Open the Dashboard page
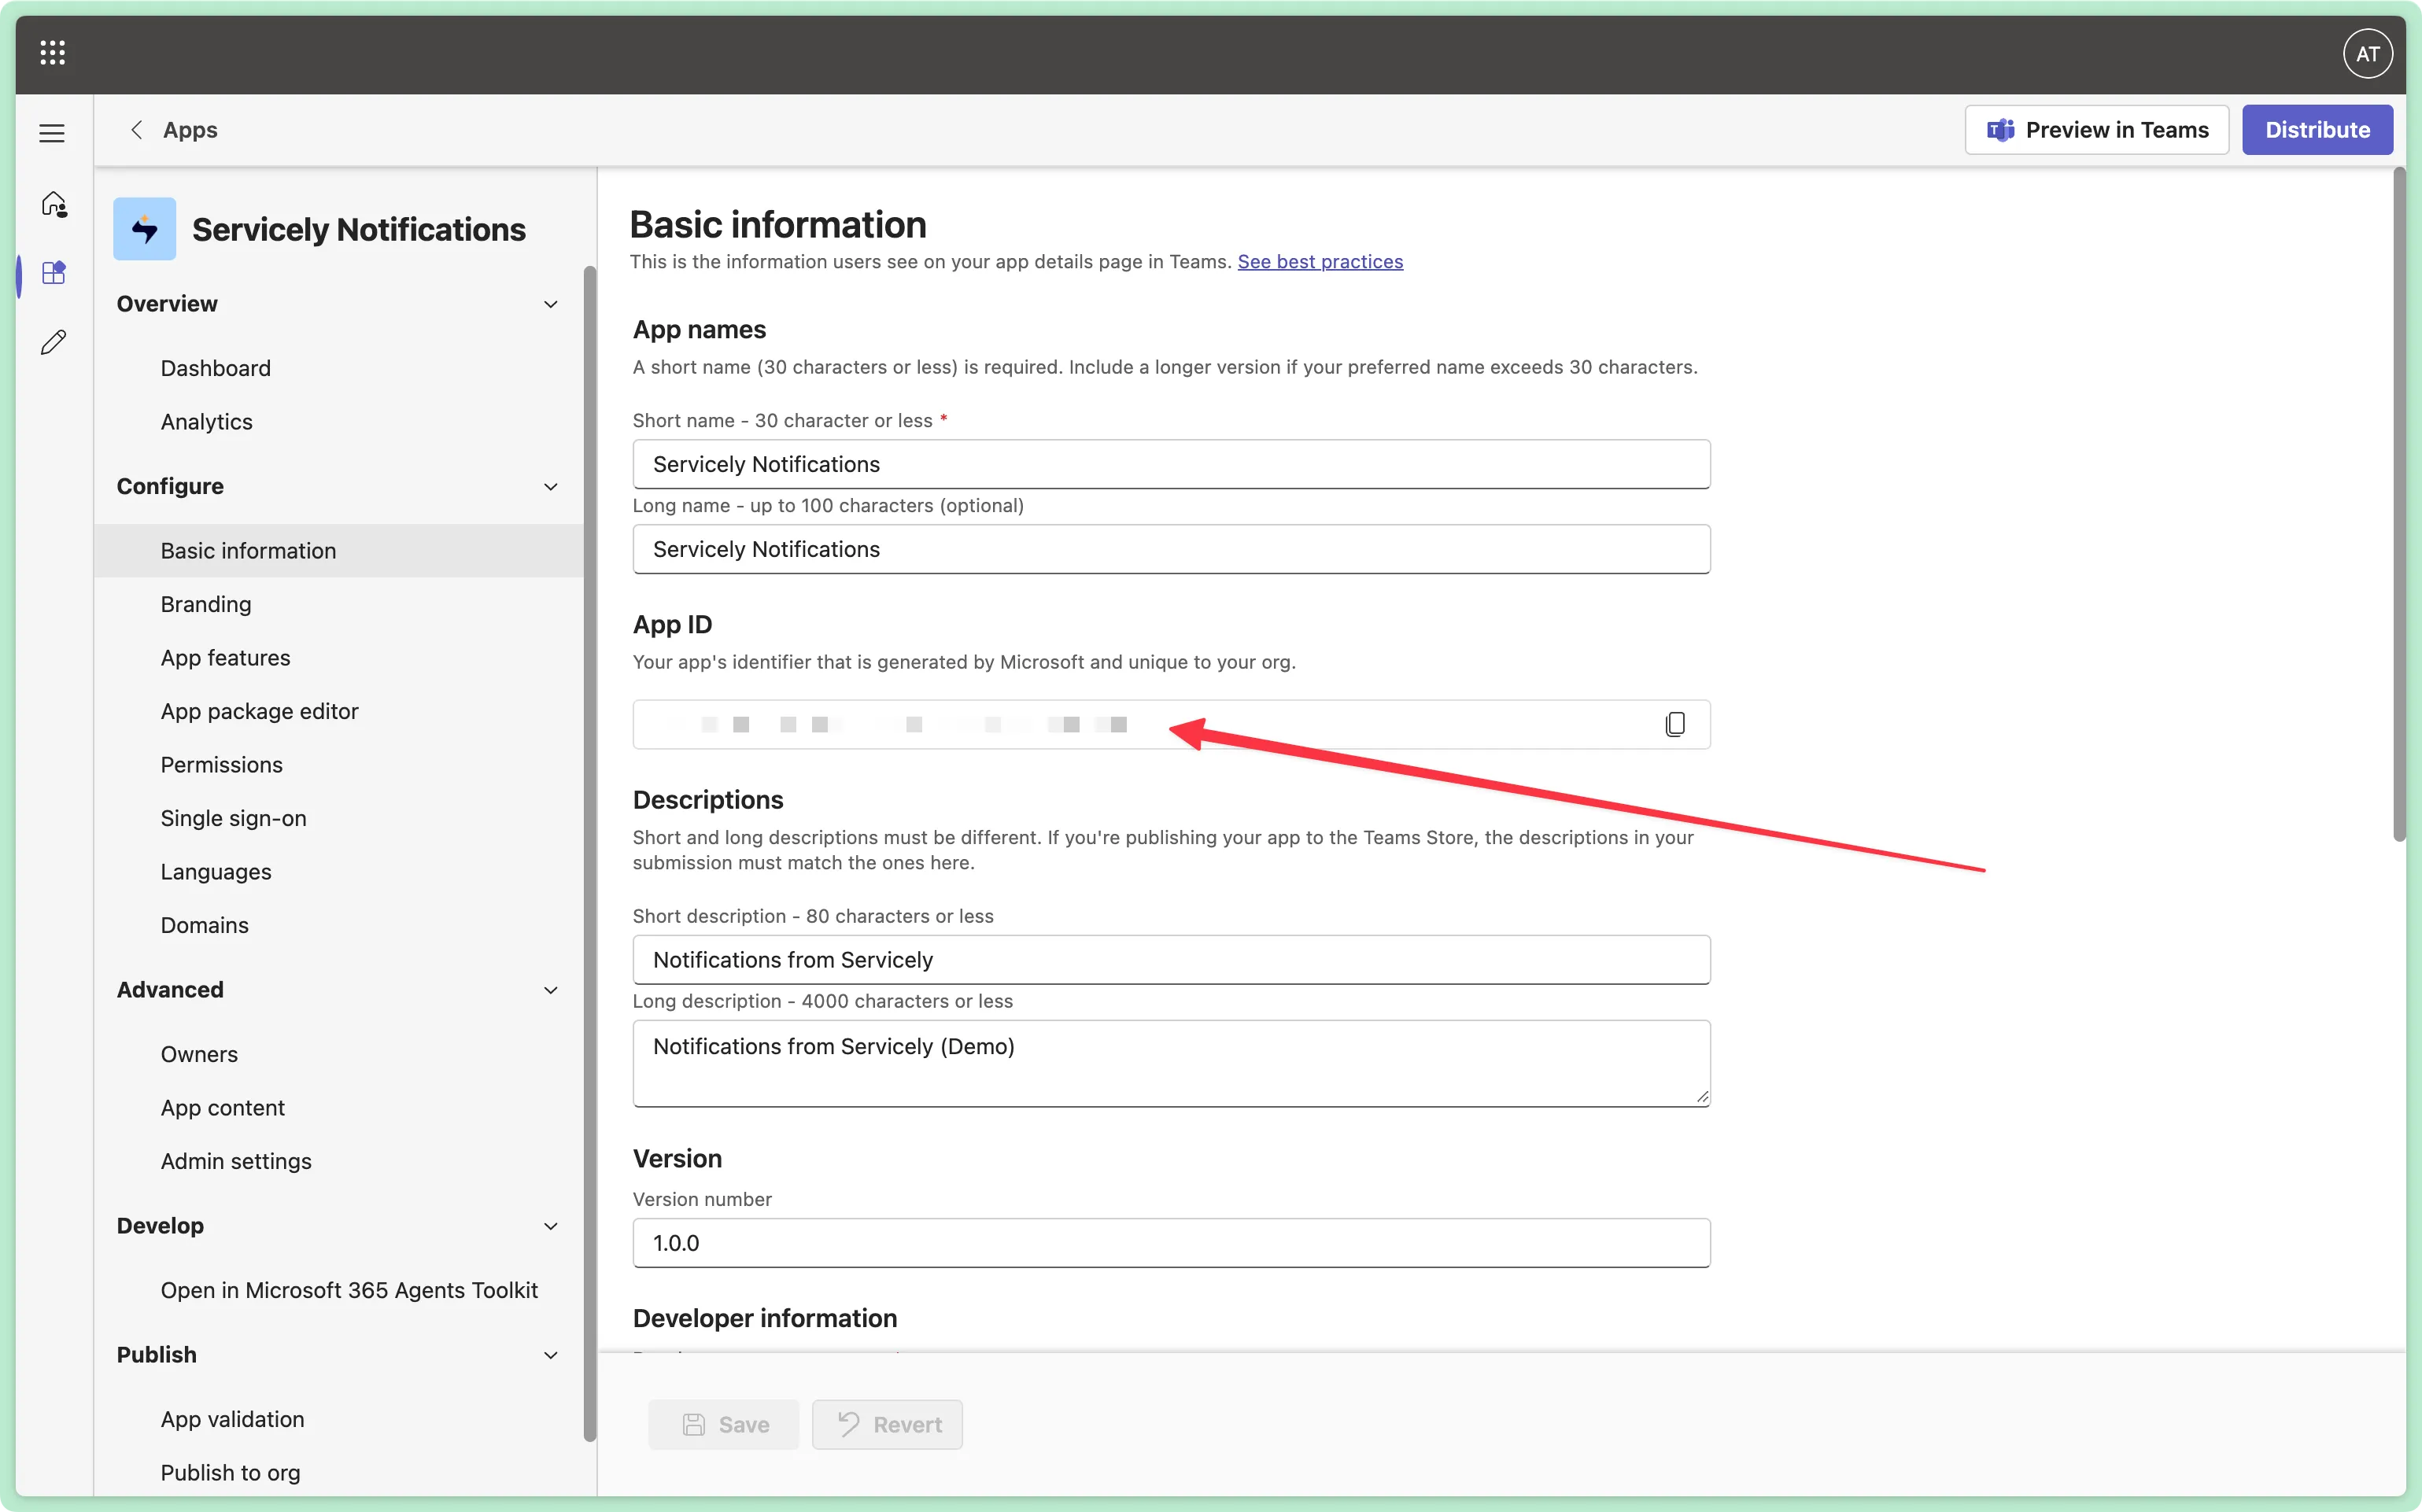The width and height of the screenshot is (2422, 1512). (216, 368)
